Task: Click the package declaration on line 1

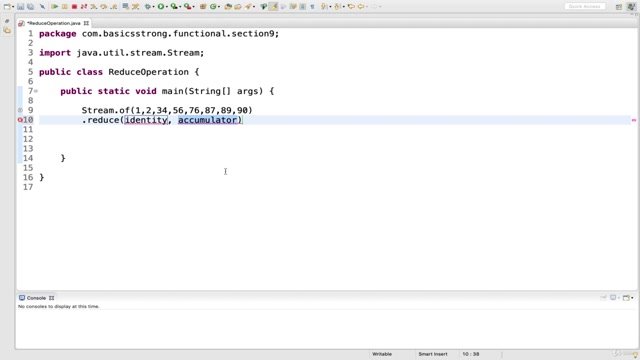Action: pos(159,33)
